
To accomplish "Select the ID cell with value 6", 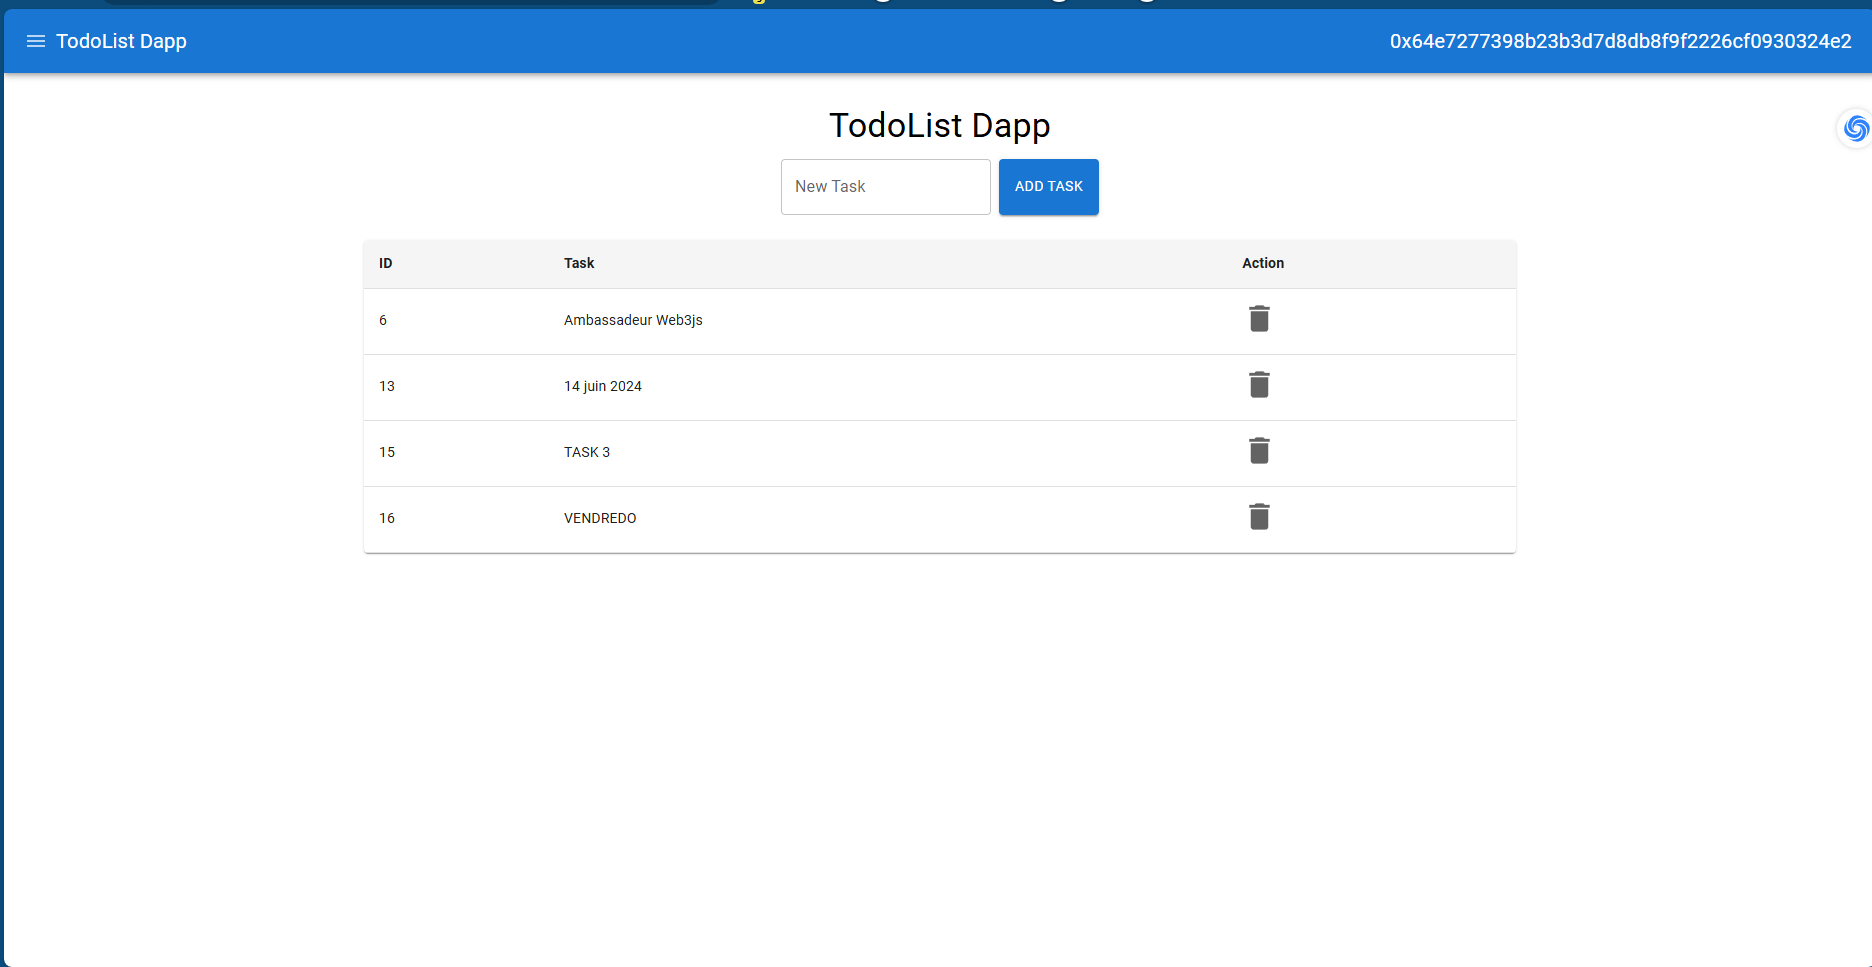I will point(383,320).
